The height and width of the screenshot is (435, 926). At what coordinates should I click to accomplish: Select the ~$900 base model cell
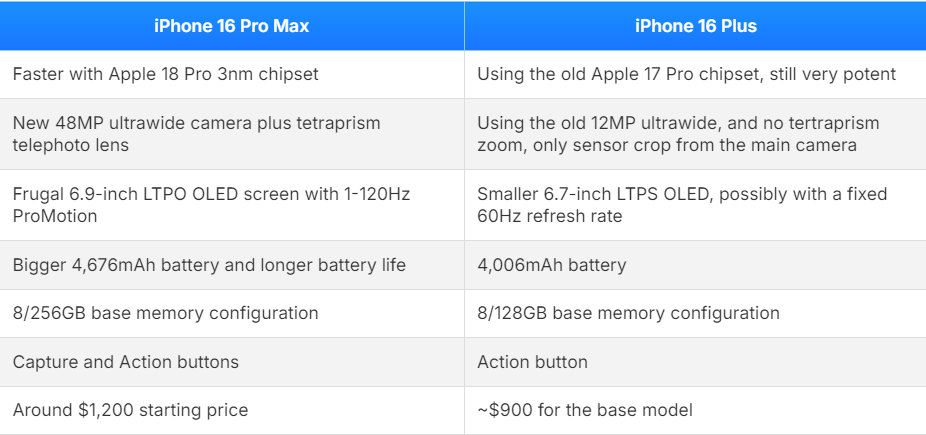585,410
